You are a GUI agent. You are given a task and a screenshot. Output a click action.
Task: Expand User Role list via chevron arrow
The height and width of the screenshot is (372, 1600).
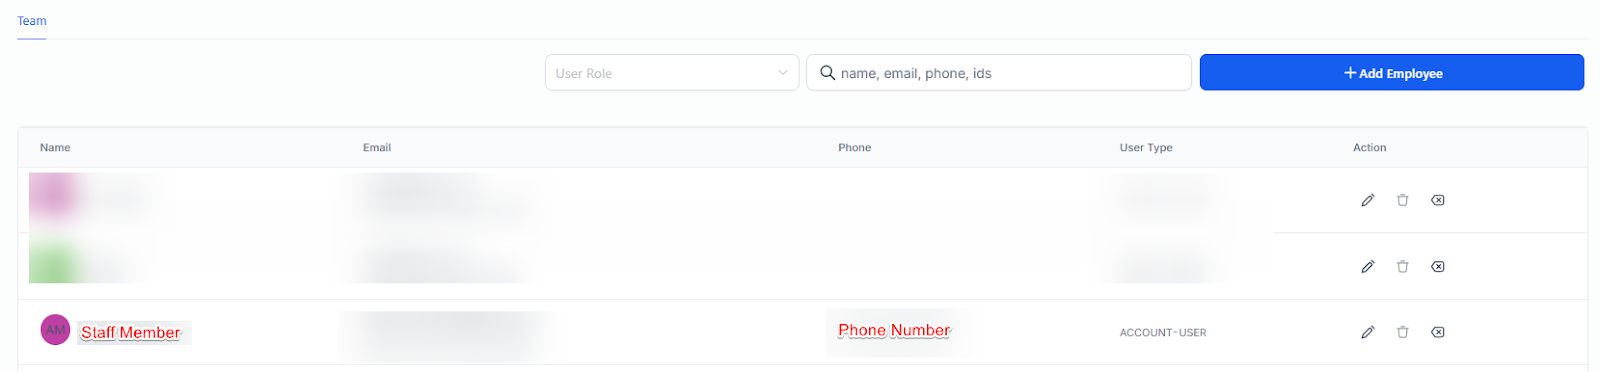point(782,73)
